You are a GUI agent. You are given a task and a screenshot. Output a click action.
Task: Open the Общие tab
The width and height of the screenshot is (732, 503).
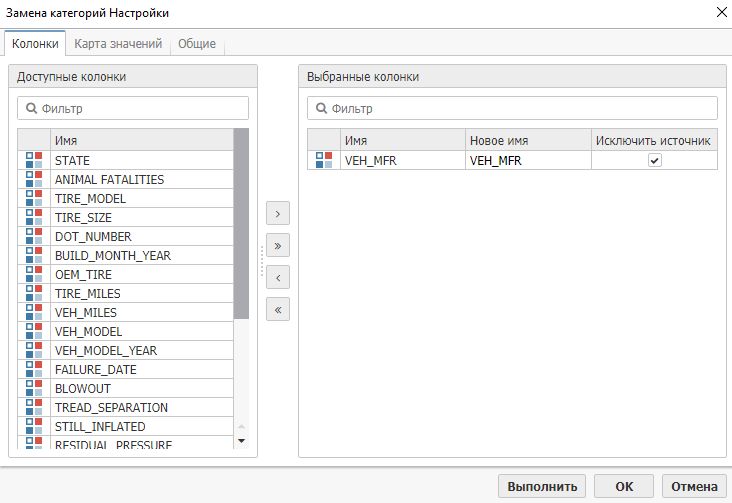tap(197, 44)
